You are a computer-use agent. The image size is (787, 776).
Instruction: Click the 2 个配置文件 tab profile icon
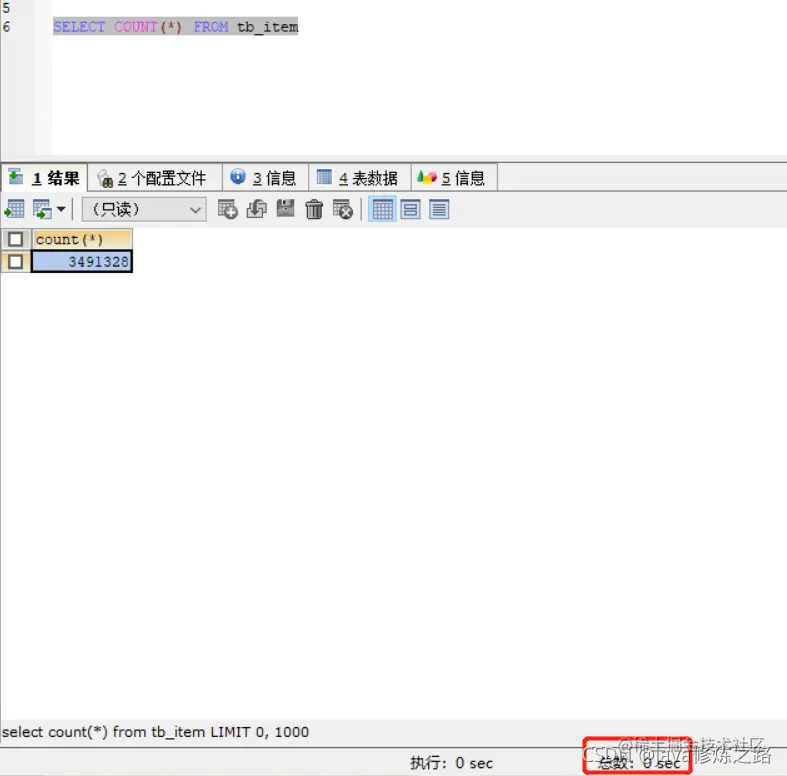(105, 178)
